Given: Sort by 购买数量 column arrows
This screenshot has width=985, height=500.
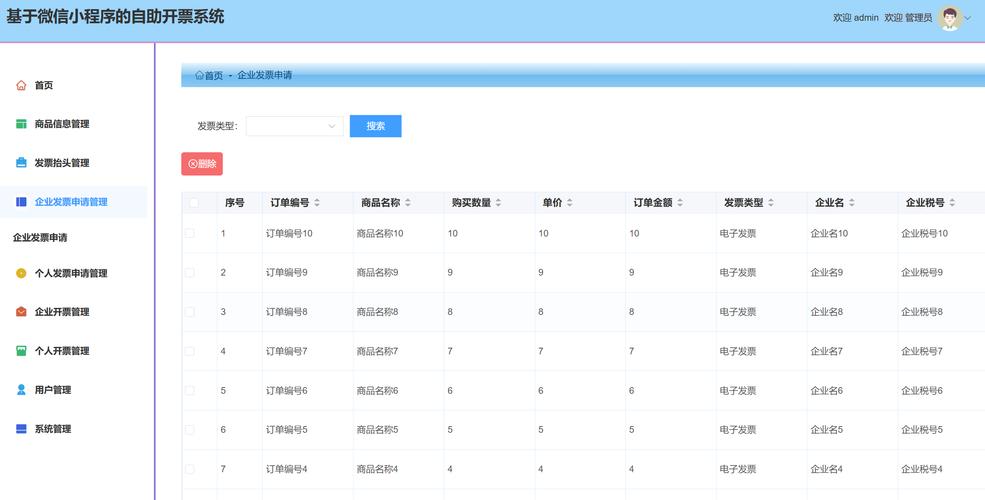Looking at the screenshot, I should click(x=498, y=202).
